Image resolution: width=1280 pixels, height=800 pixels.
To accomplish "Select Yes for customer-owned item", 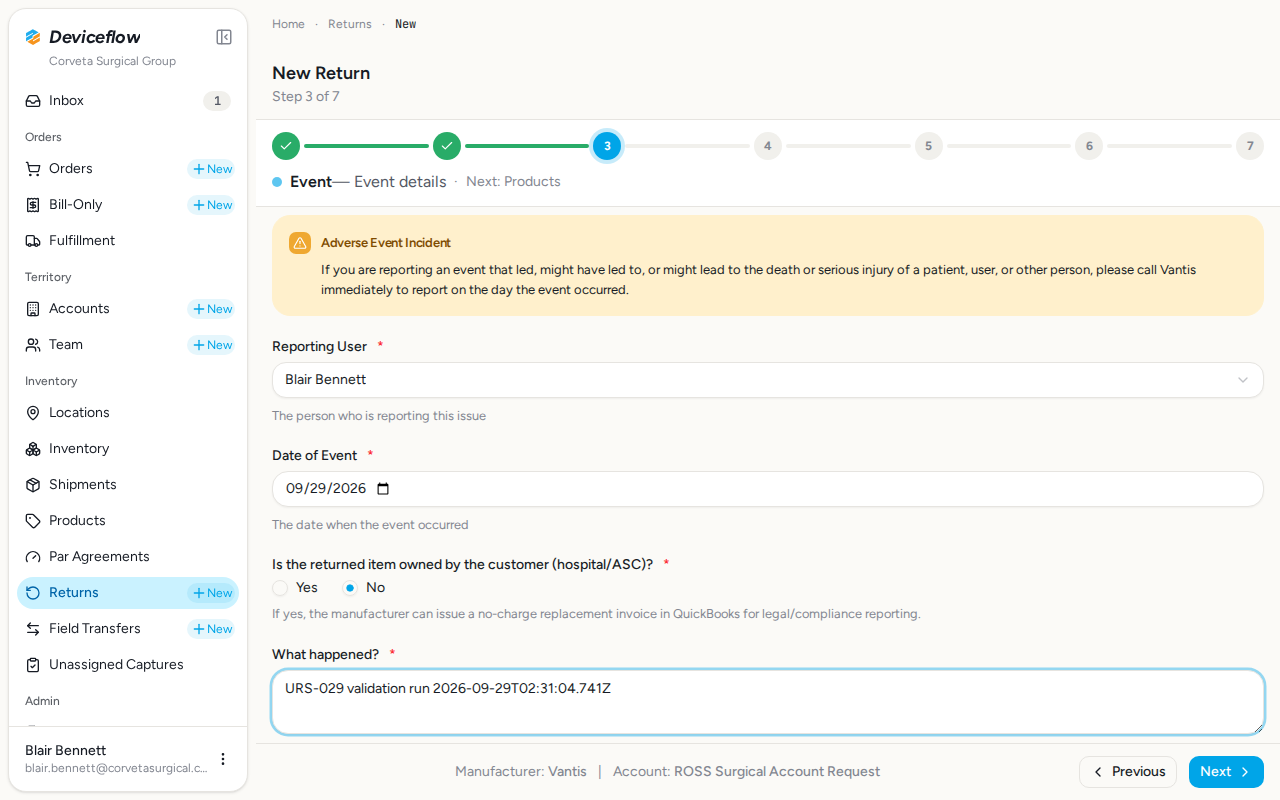I will tap(280, 588).
